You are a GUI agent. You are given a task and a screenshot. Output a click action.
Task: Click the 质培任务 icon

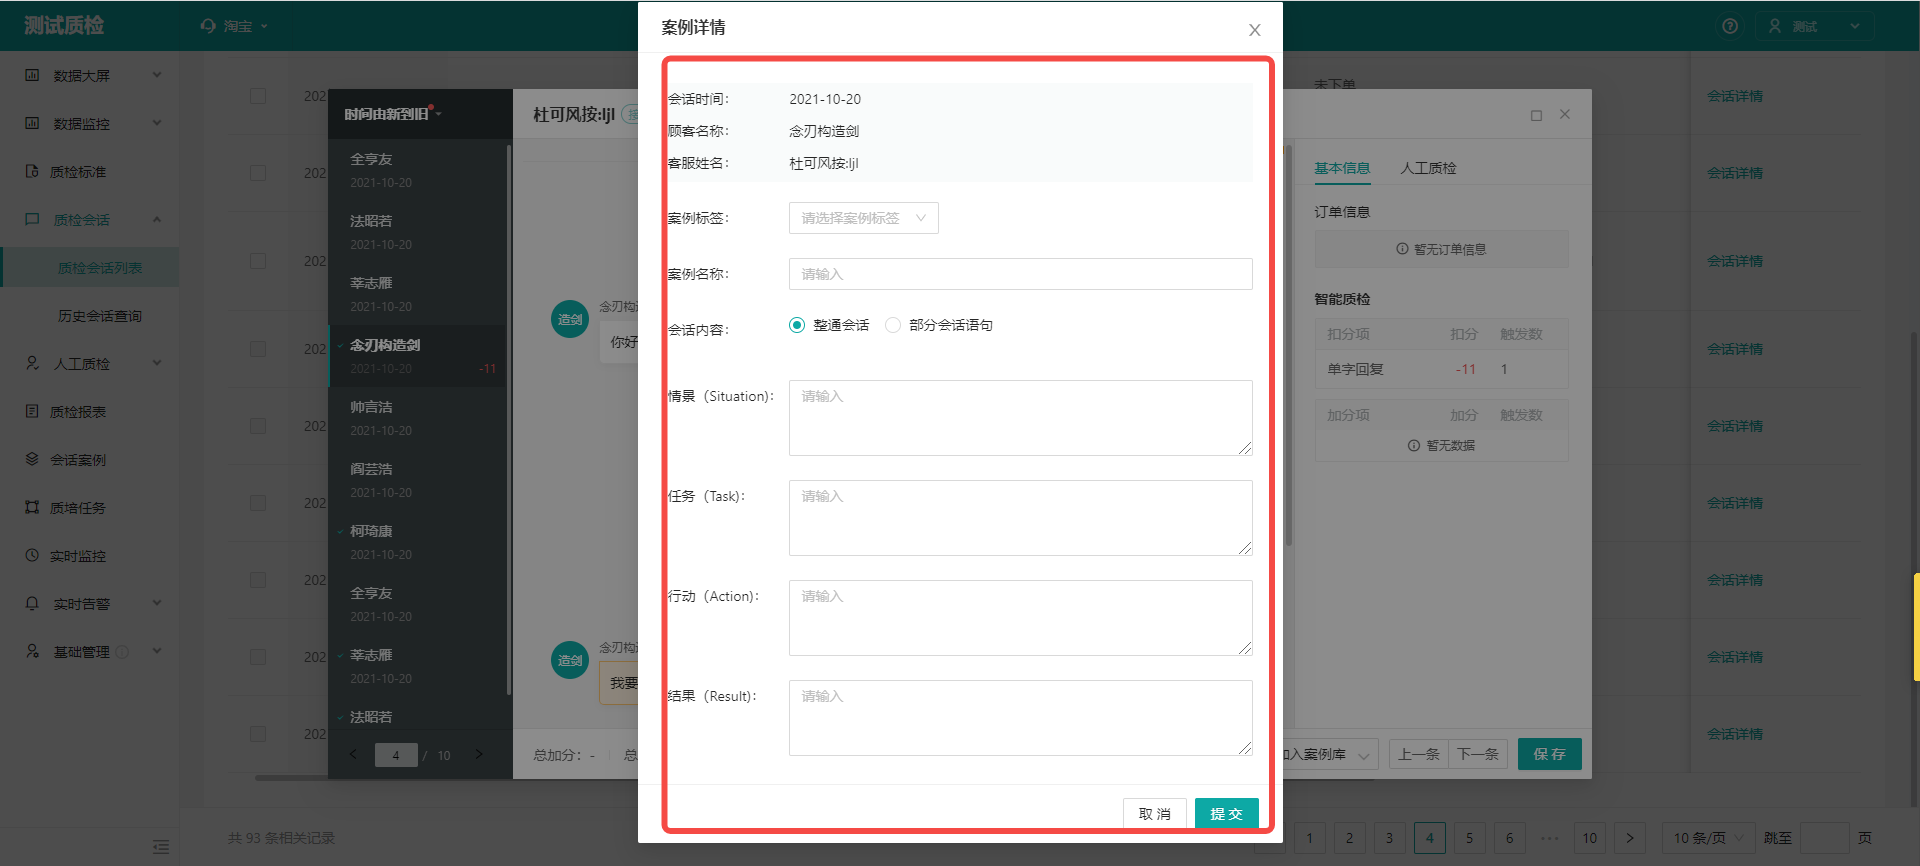[x=32, y=507]
